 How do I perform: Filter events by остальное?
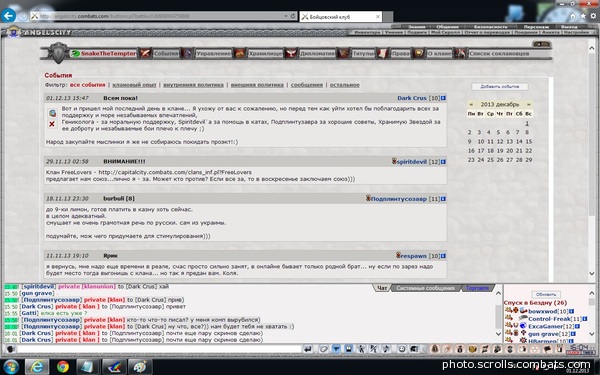point(344,85)
